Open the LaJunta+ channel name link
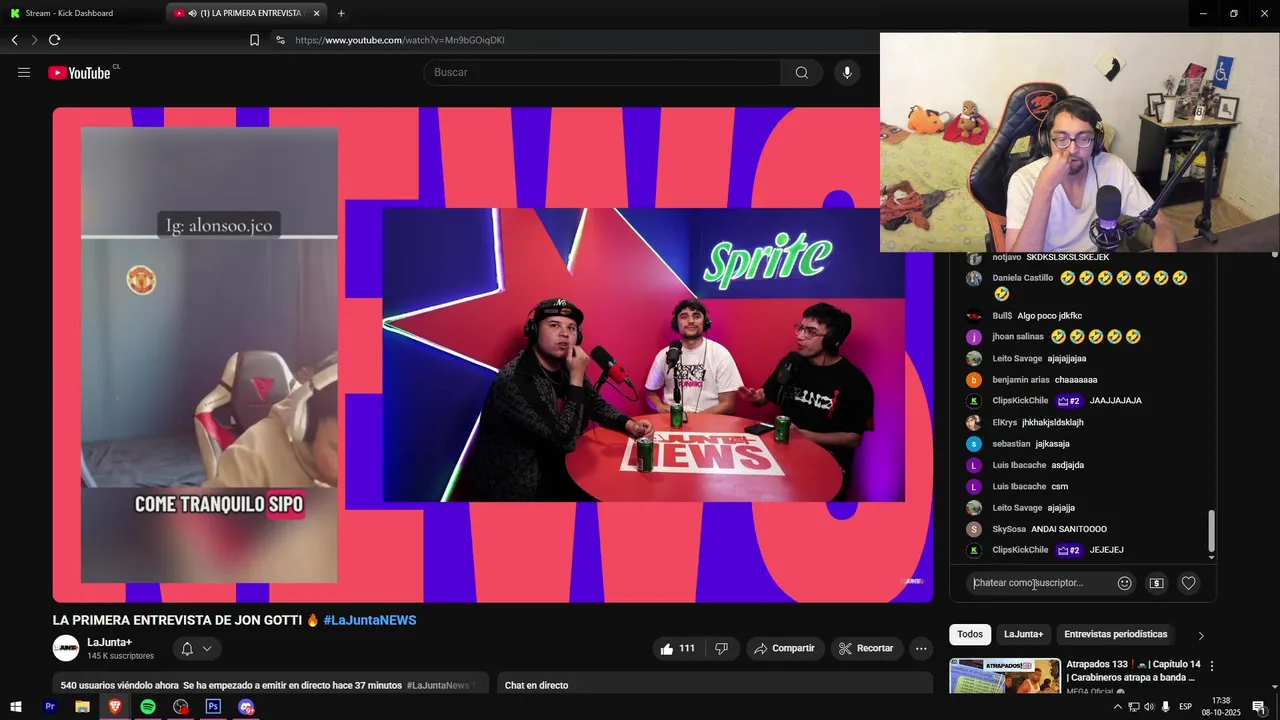 point(110,642)
